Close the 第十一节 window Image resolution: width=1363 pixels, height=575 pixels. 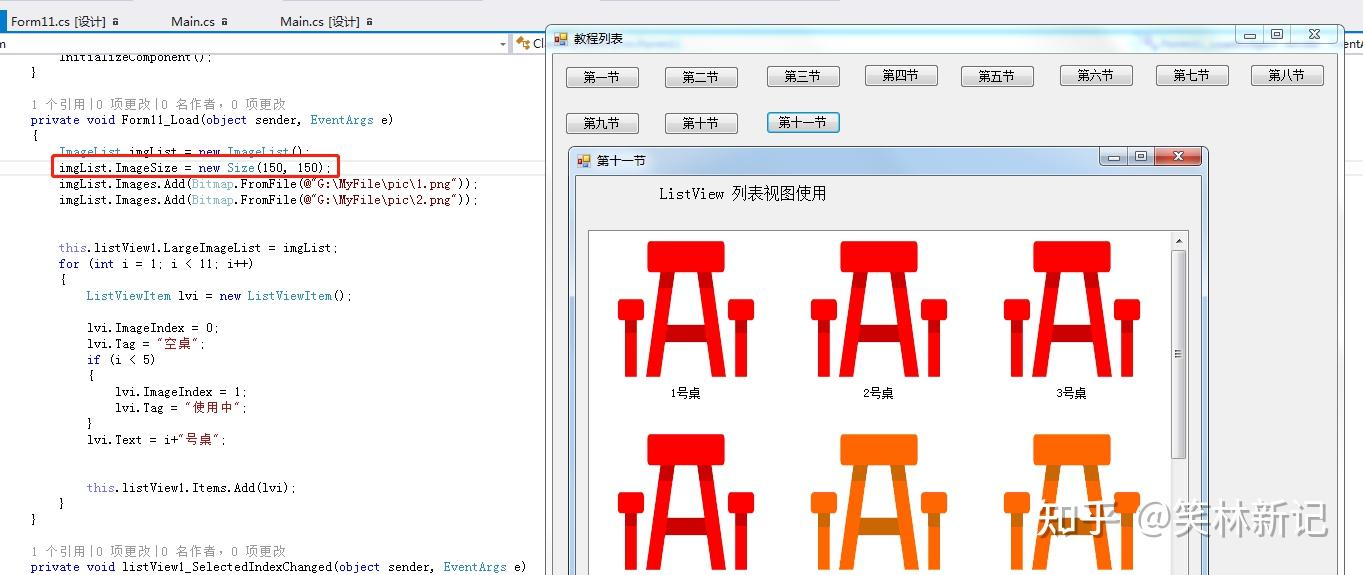(x=1178, y=157)
